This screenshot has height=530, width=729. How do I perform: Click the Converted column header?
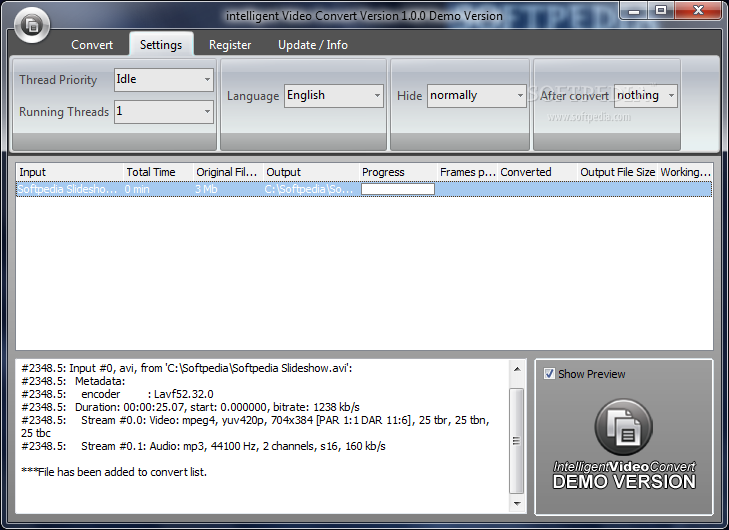537,172
